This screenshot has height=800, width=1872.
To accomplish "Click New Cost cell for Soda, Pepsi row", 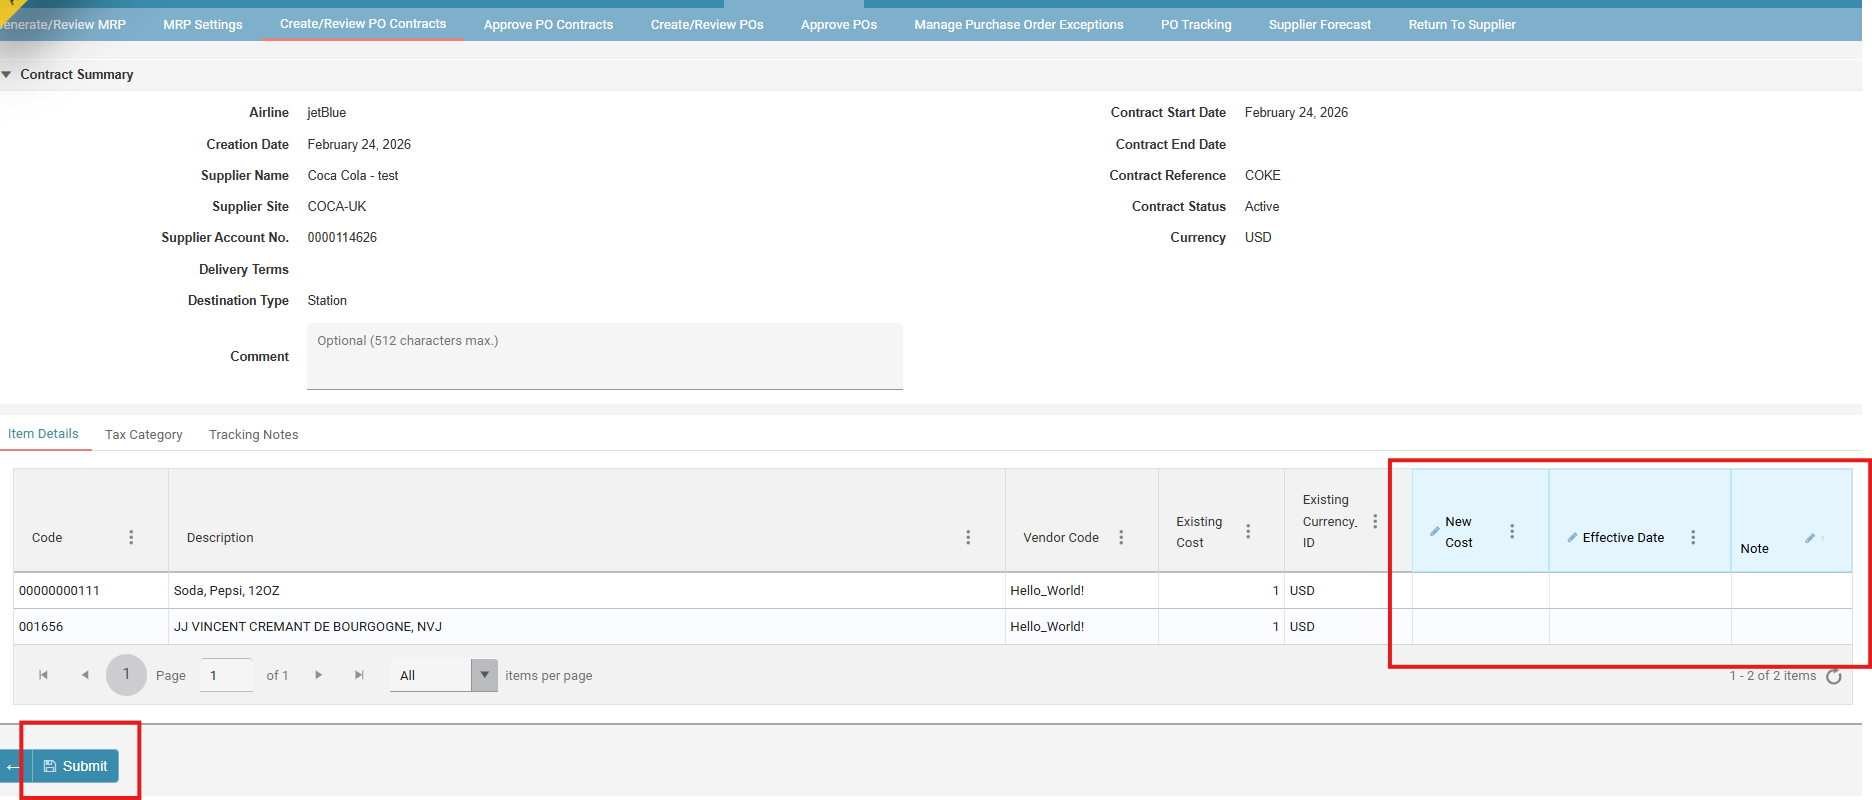I will [x=1480, y=590].
